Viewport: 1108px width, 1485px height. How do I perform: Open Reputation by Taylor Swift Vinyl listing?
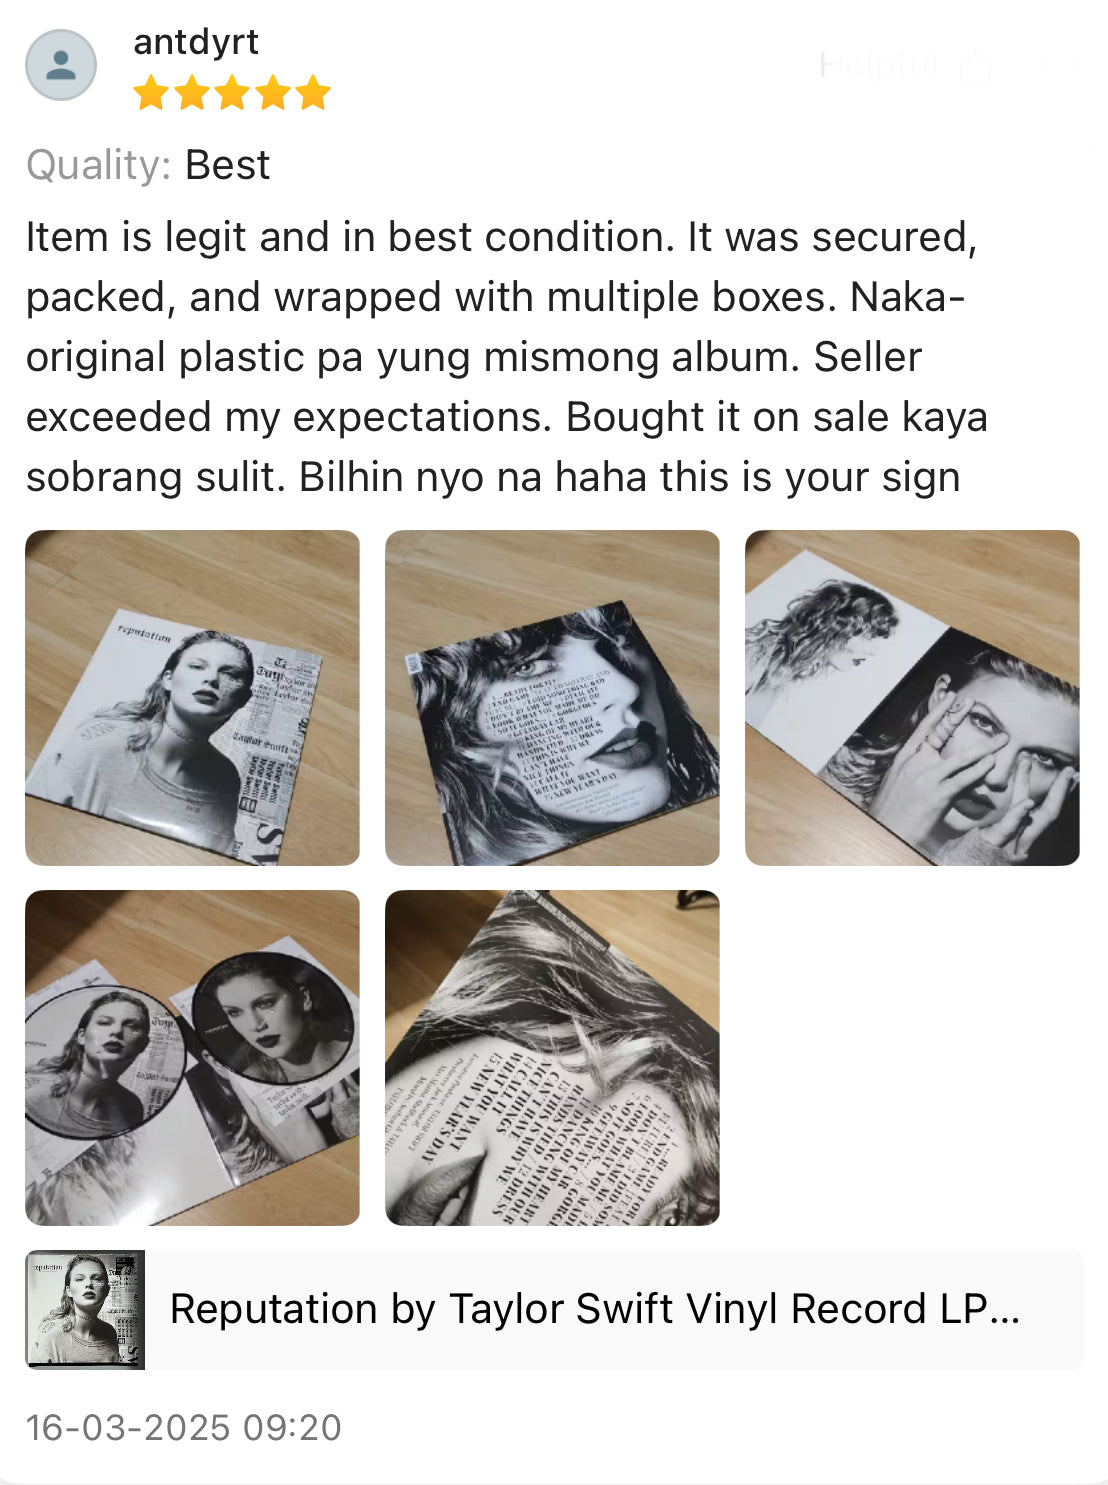click(595, 1309)
